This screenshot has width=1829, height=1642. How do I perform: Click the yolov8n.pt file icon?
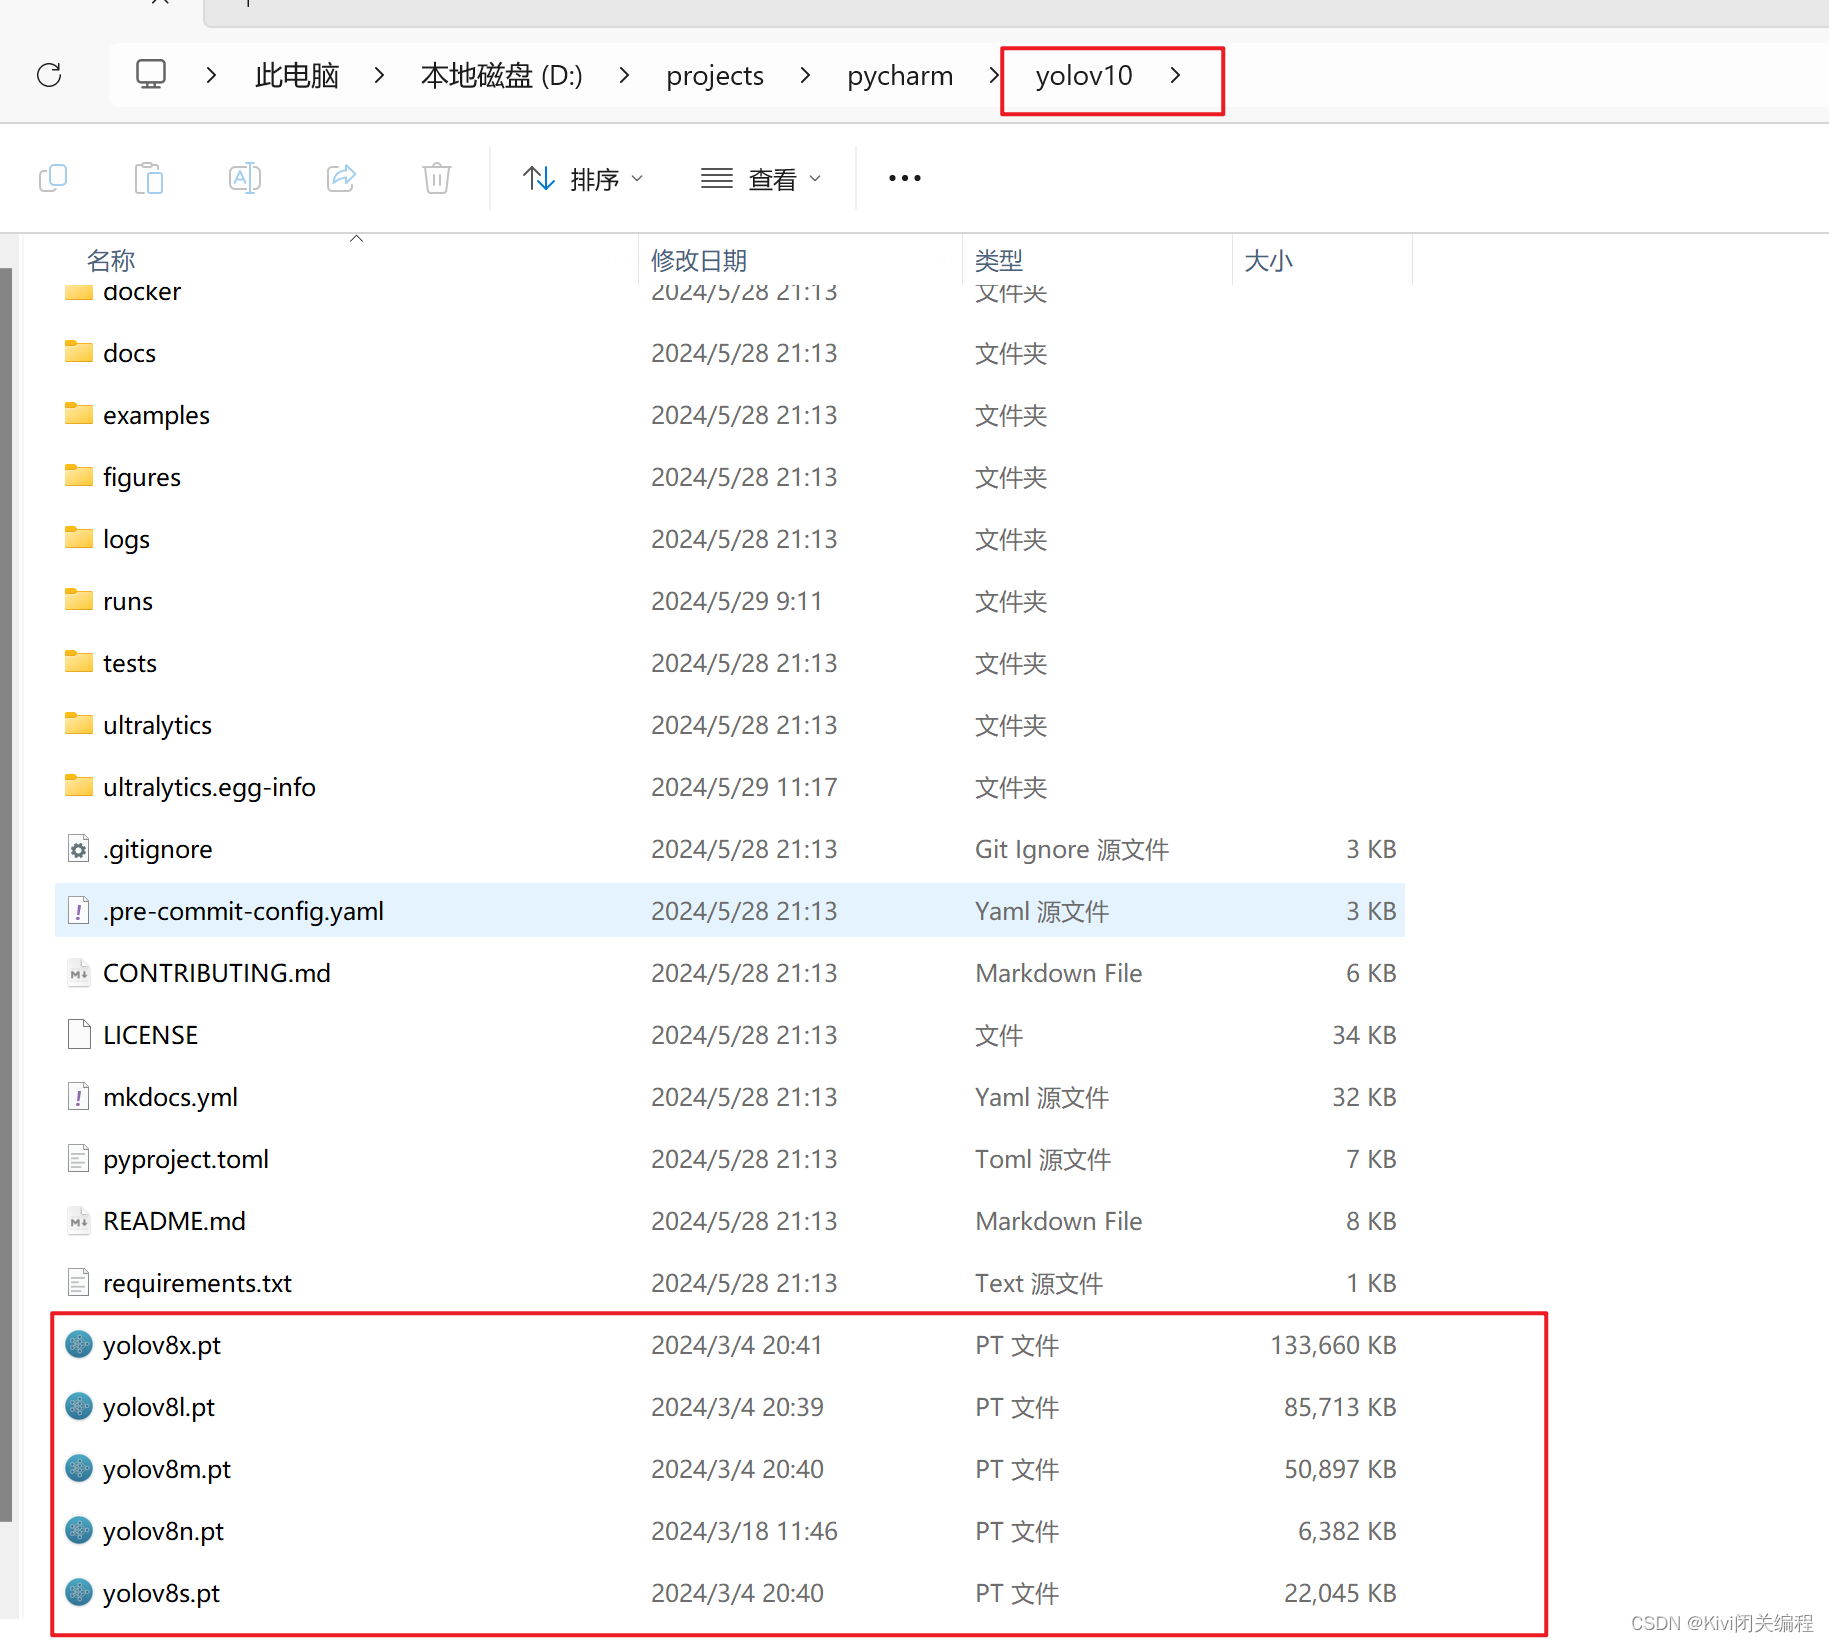click(79, 1531)
